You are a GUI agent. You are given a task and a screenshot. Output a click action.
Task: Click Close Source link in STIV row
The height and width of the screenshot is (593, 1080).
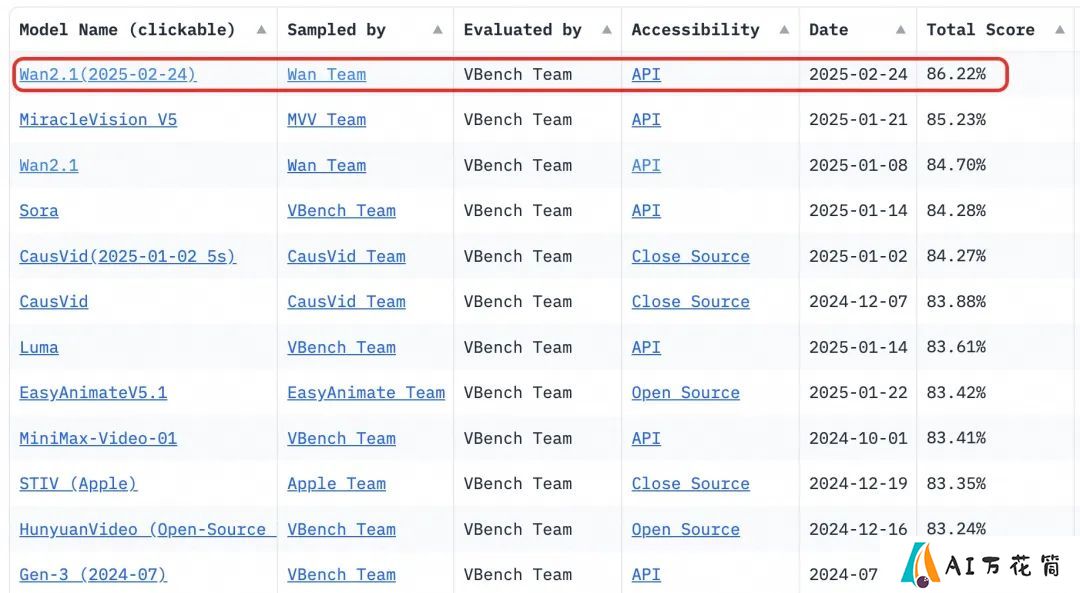click(690, 483)
